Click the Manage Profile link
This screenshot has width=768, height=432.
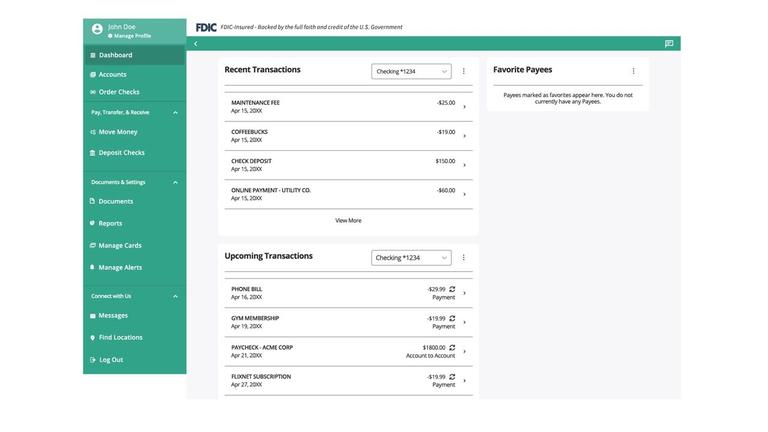click(x=132, y=36)
